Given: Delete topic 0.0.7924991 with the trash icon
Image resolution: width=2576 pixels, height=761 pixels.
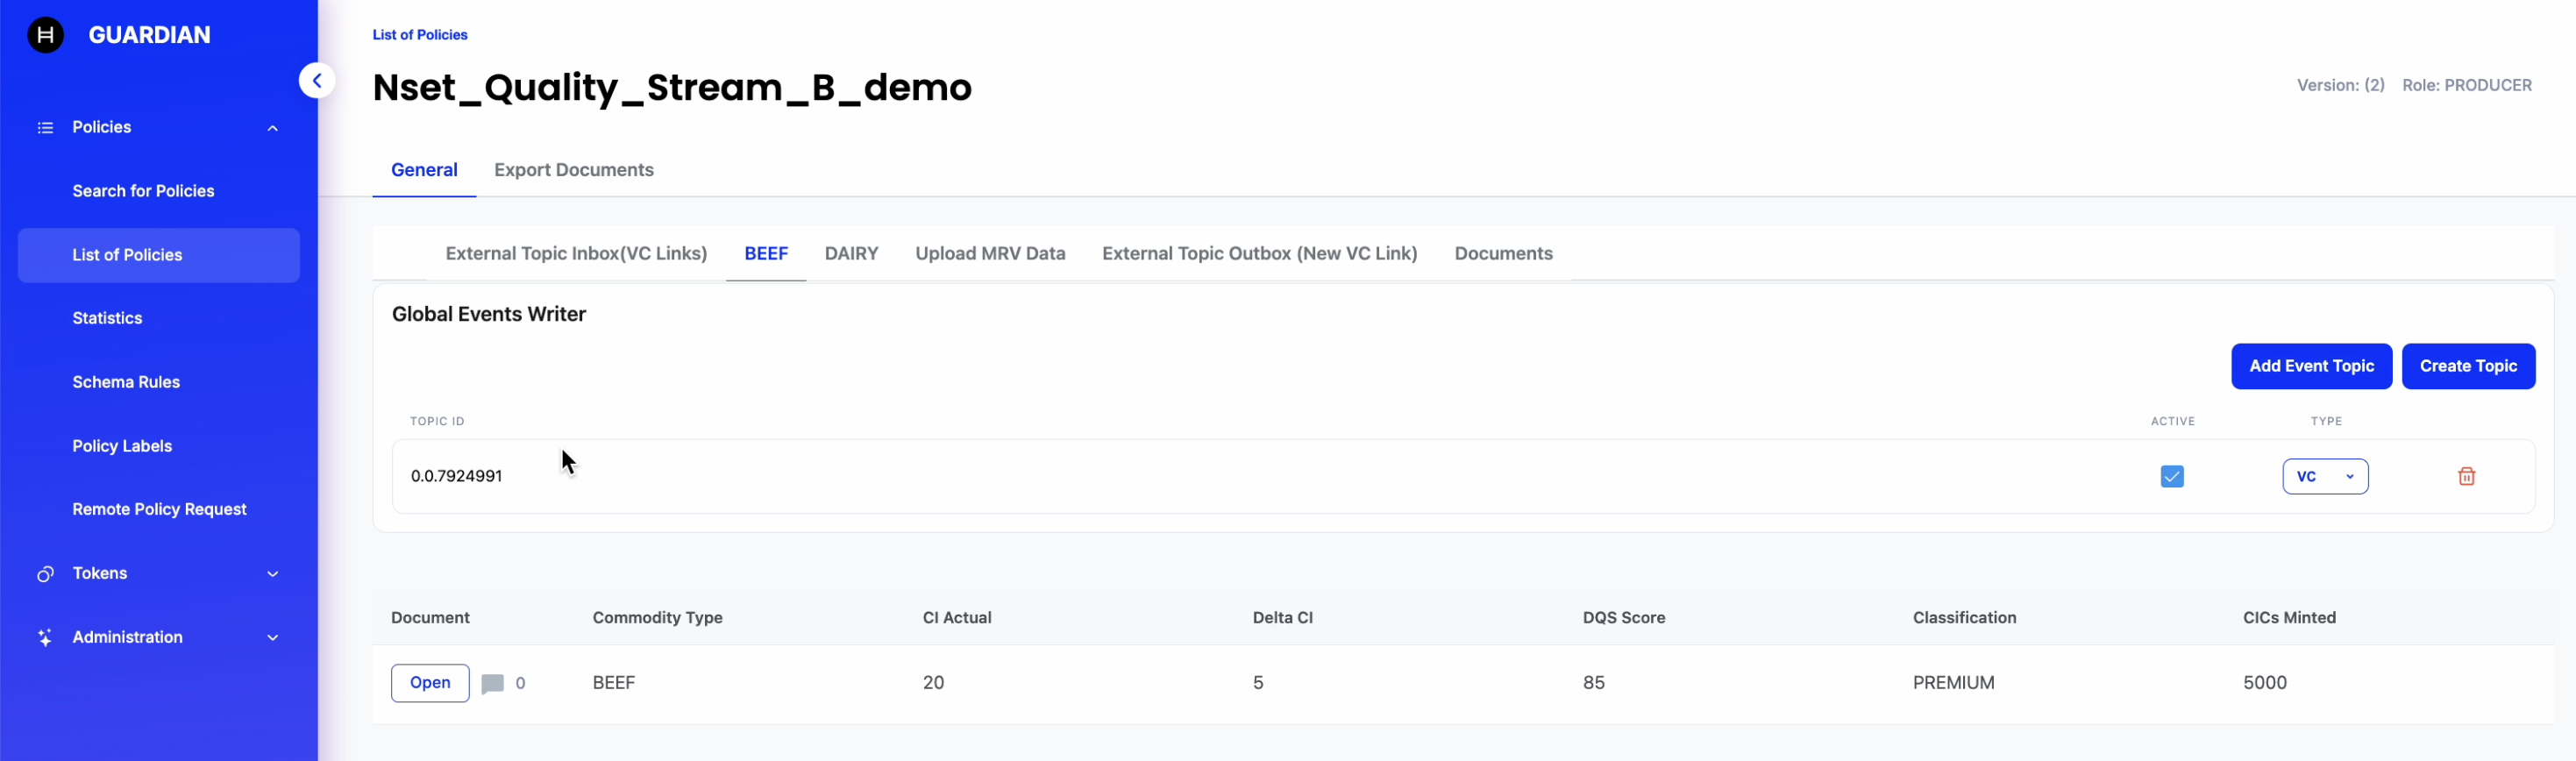Looking at the screenshot, I should (x=2466, y=476).
